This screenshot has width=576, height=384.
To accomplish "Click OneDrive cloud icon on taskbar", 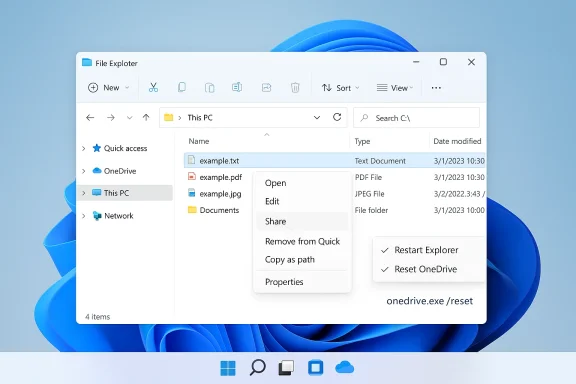I will coord(345,367).
